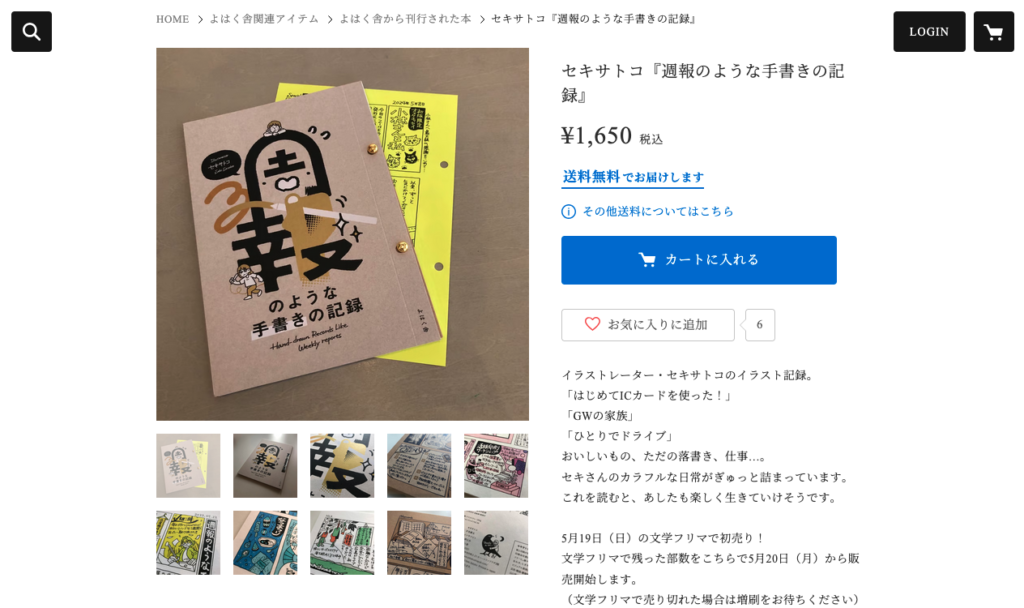Image resolution: width=1024 pixels, height=608 pixels.
Task: Open the shopping cart icon in header
Action: tap(993, 31)
